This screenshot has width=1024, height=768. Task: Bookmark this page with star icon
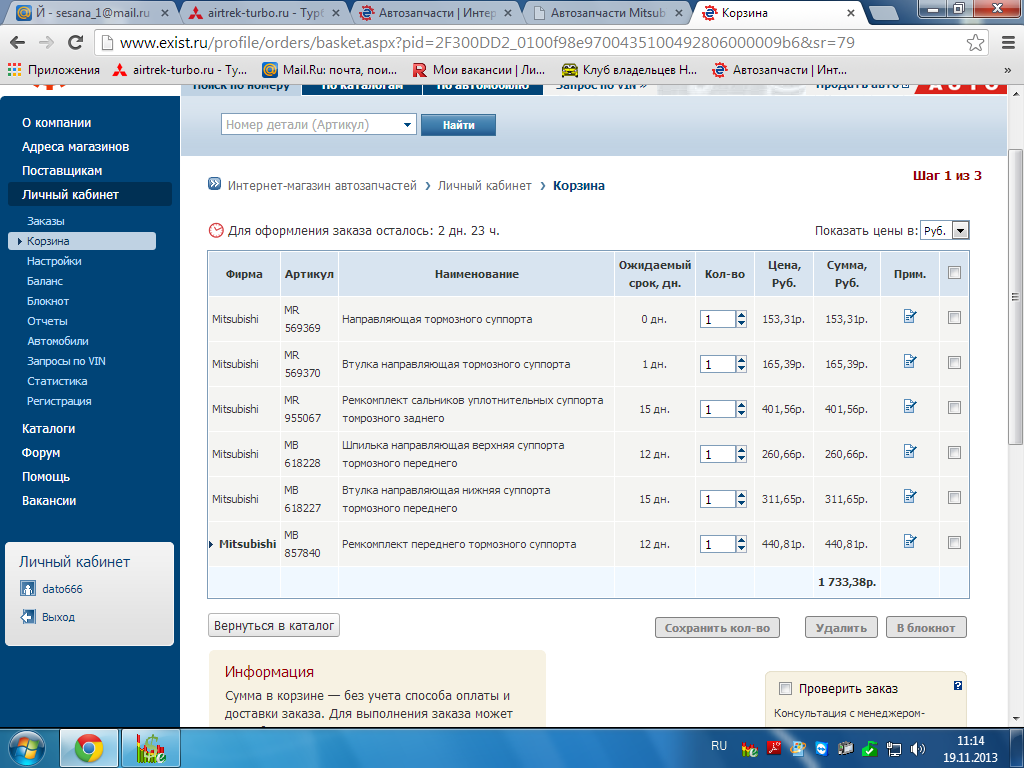coord(975,43)
